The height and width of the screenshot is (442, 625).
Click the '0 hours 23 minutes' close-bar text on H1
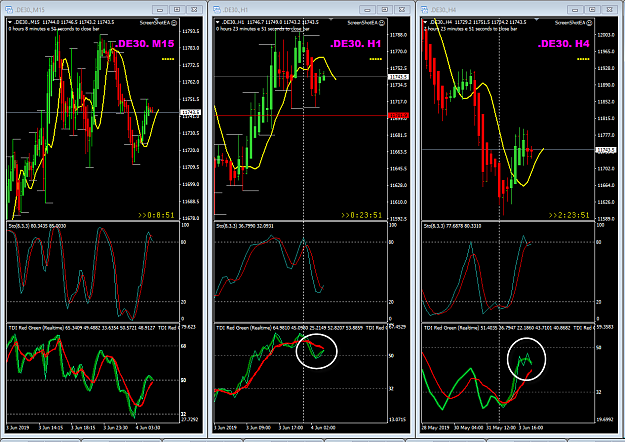point(263,29)
